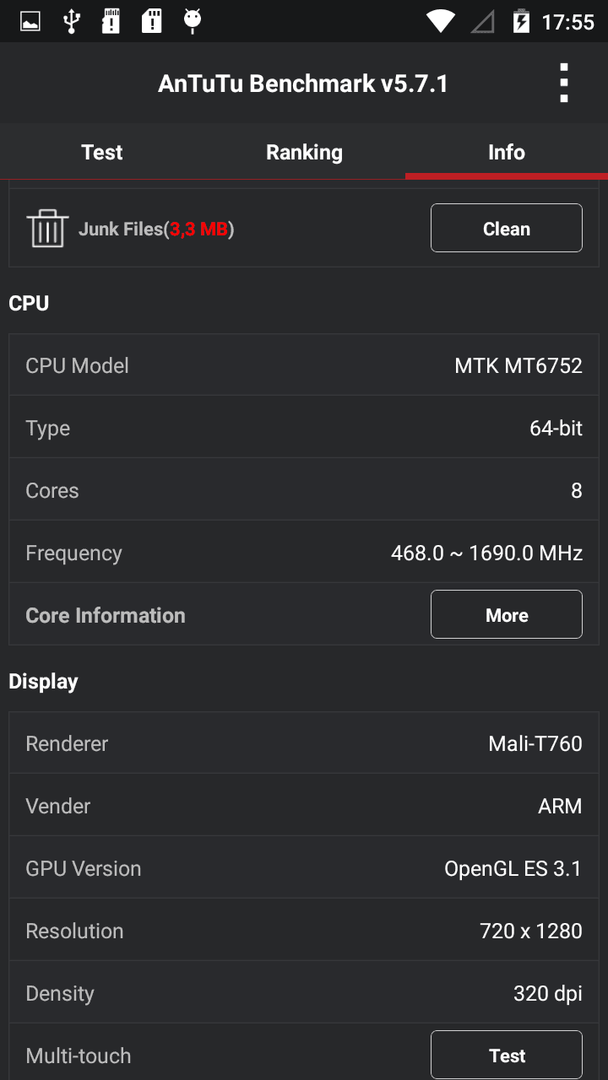
Task: Clean the junk files
Action: (506, 228)
